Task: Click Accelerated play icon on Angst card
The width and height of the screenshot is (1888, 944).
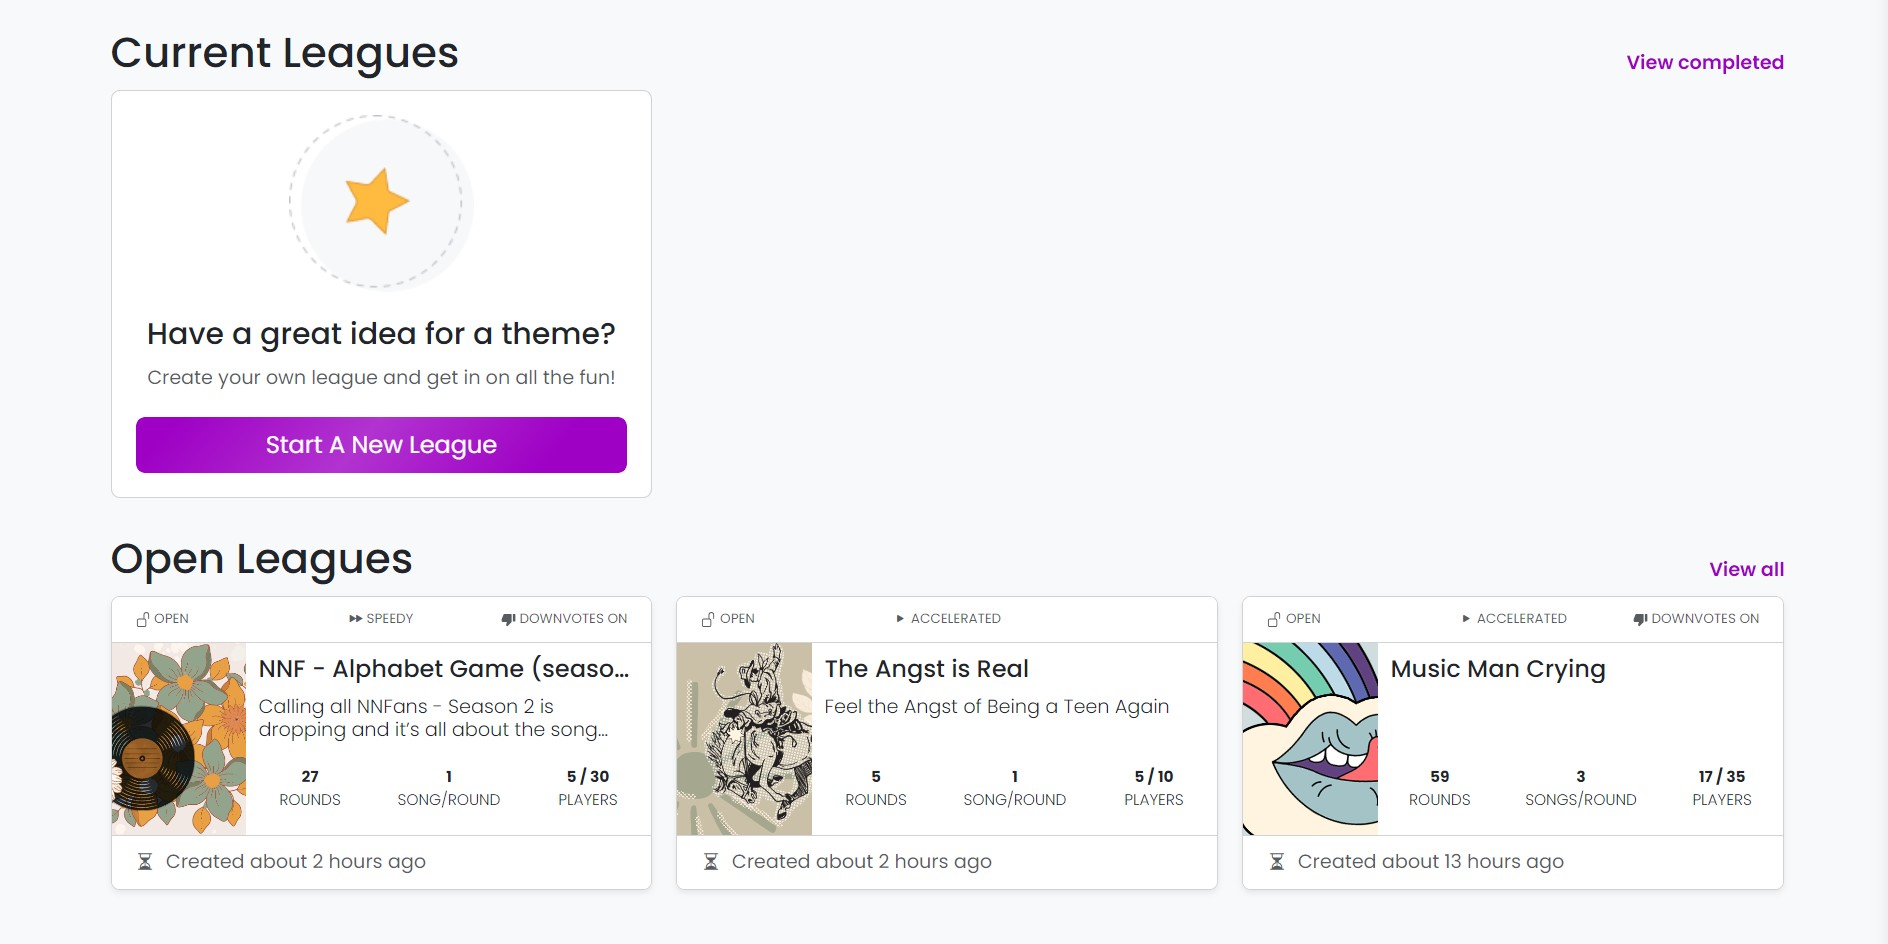Action: tap(900, 619)
